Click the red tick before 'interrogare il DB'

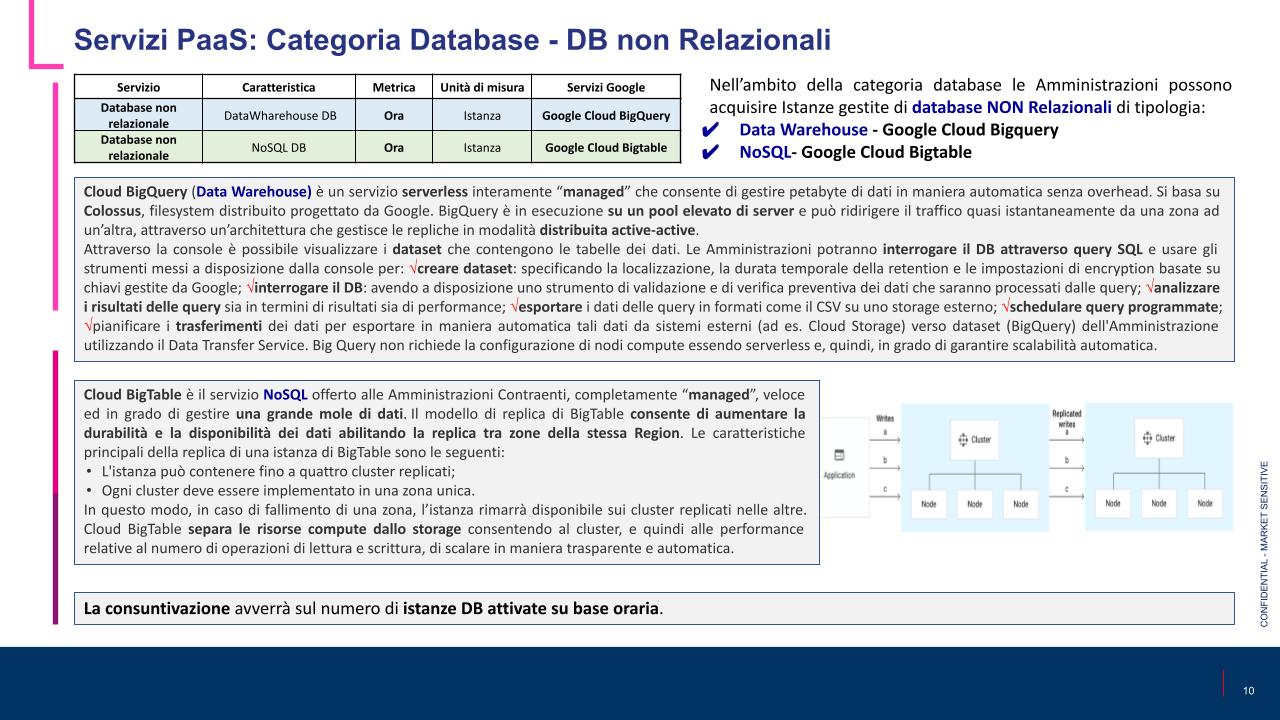(250, 287)
